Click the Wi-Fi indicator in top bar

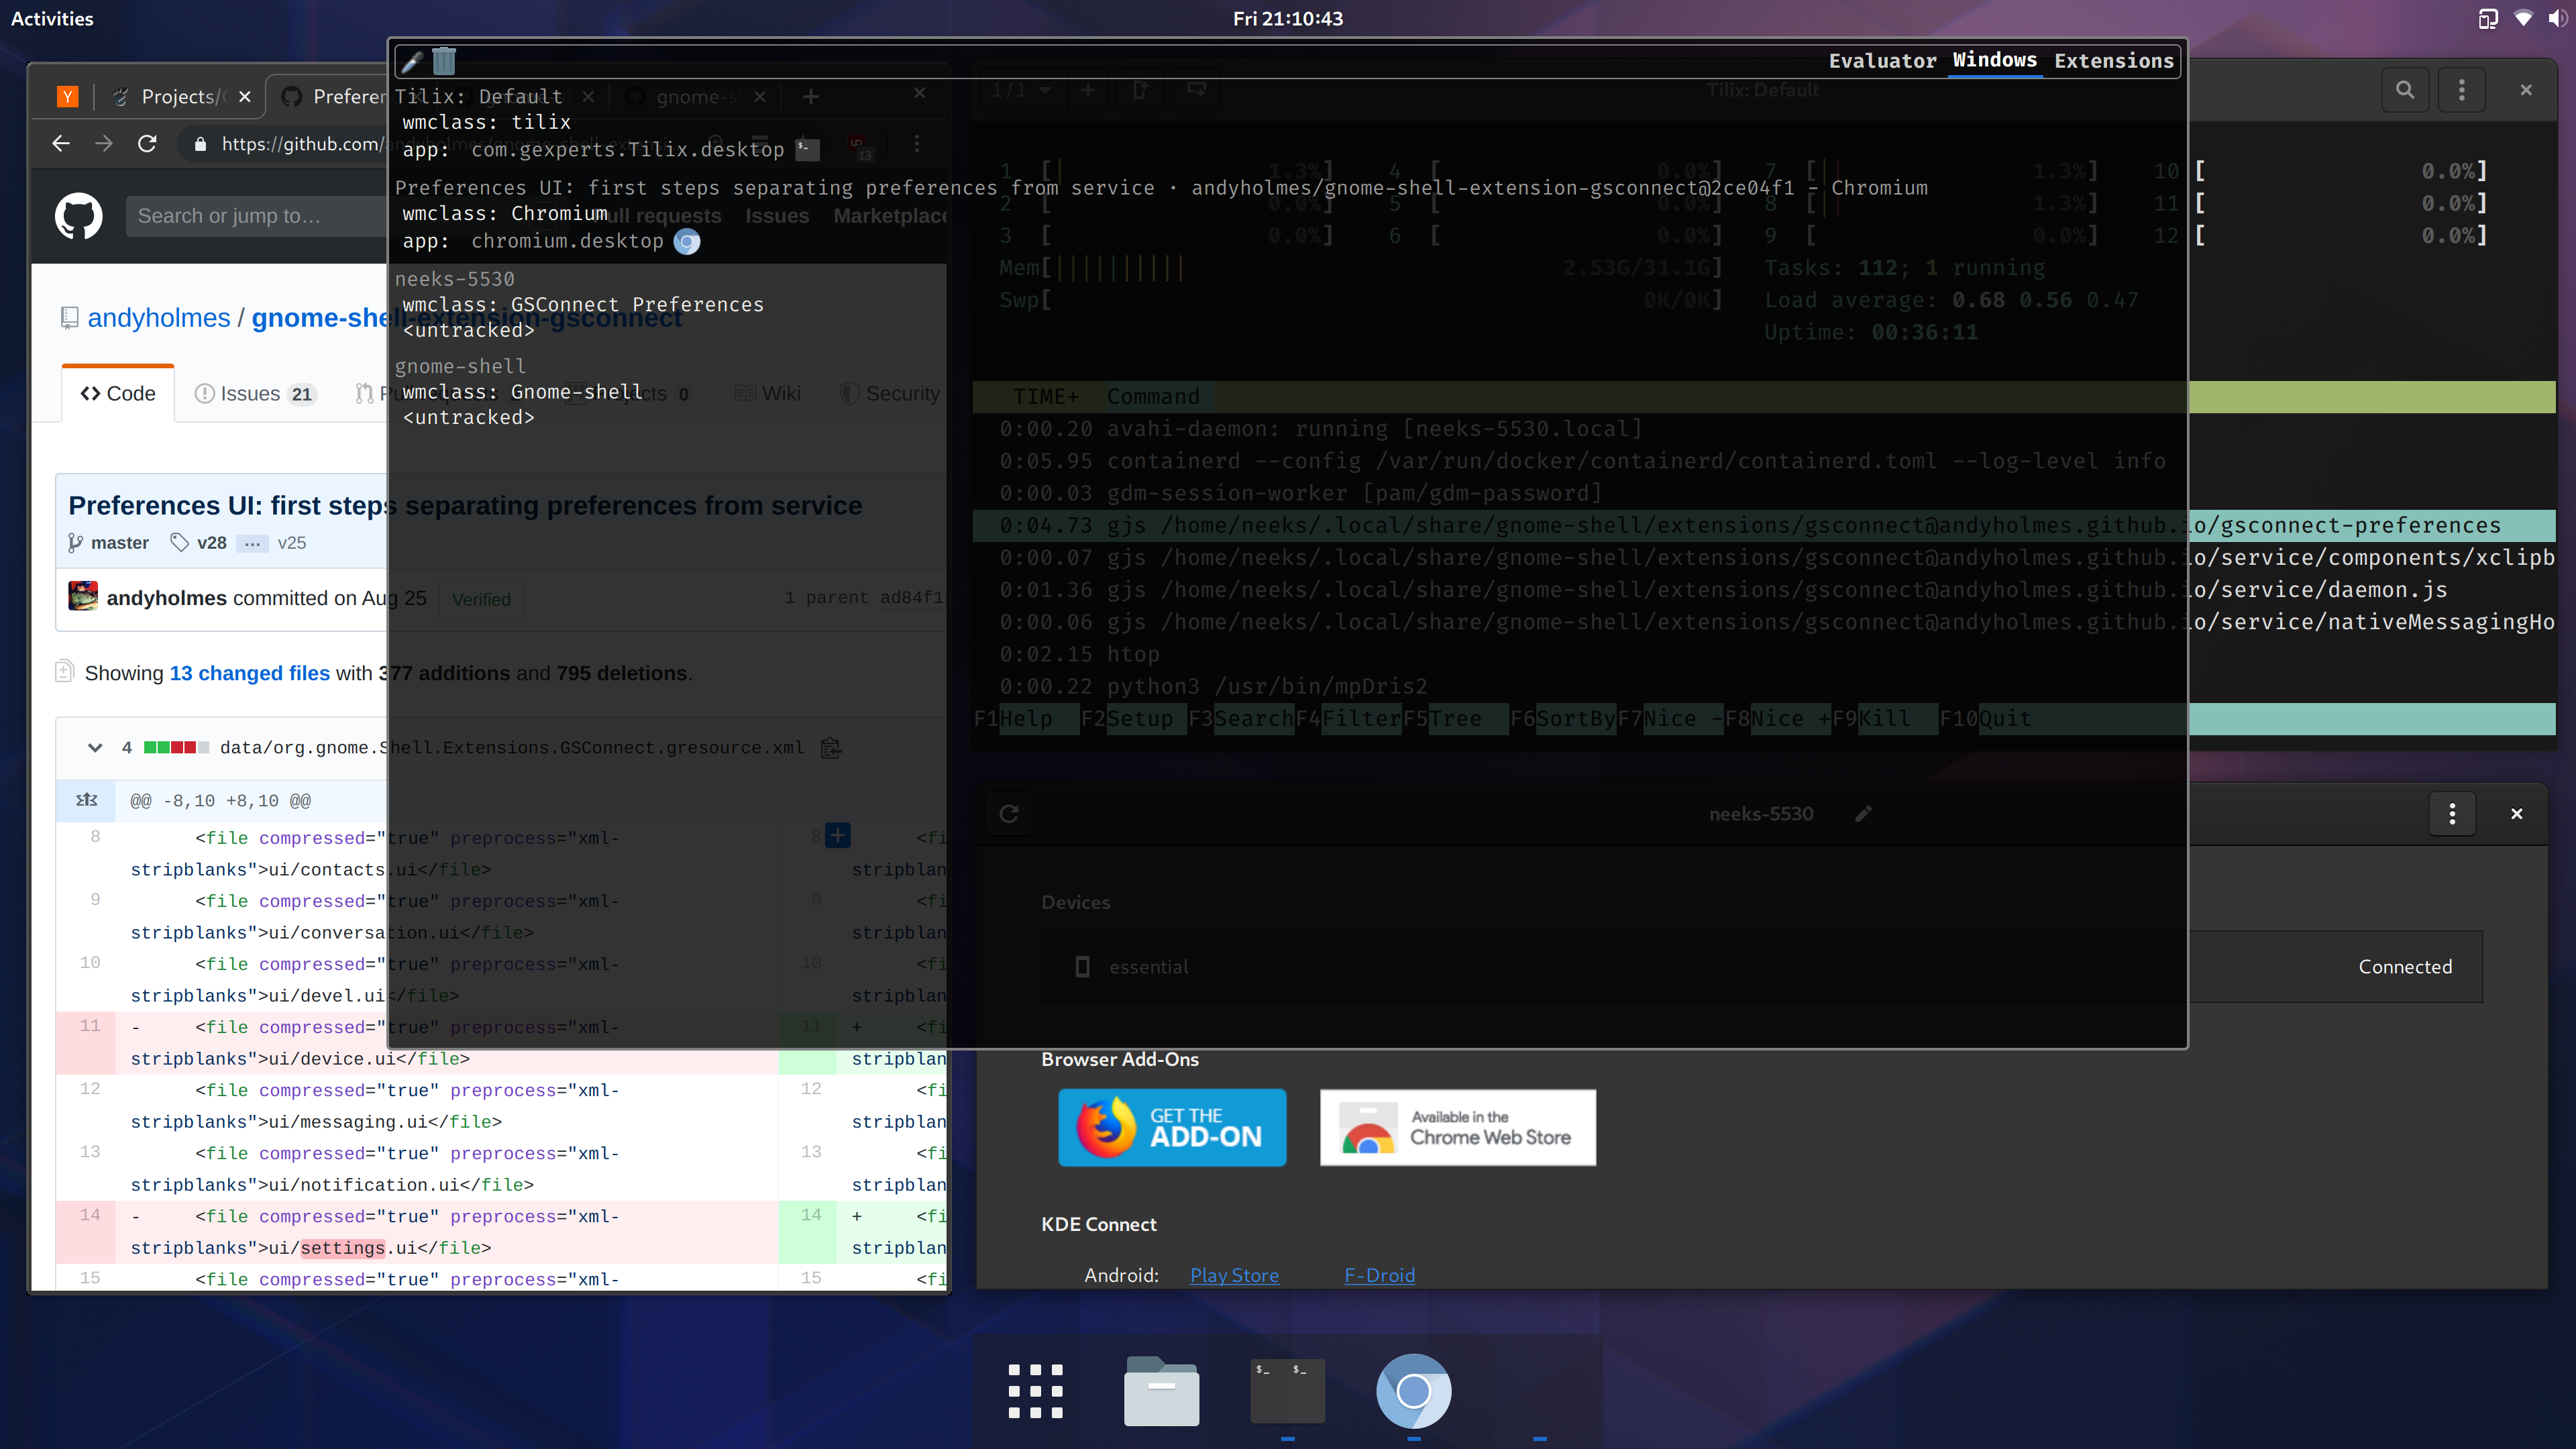click(x=2523, y=18)
